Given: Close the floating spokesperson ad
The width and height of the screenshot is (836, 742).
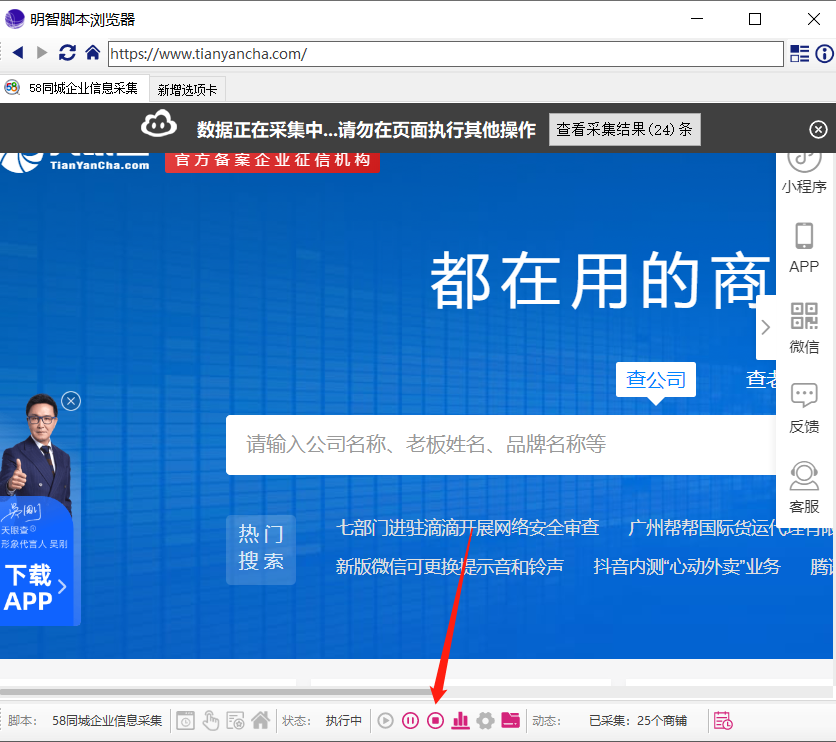Looking at the screenshot, I should coord(71,401).
